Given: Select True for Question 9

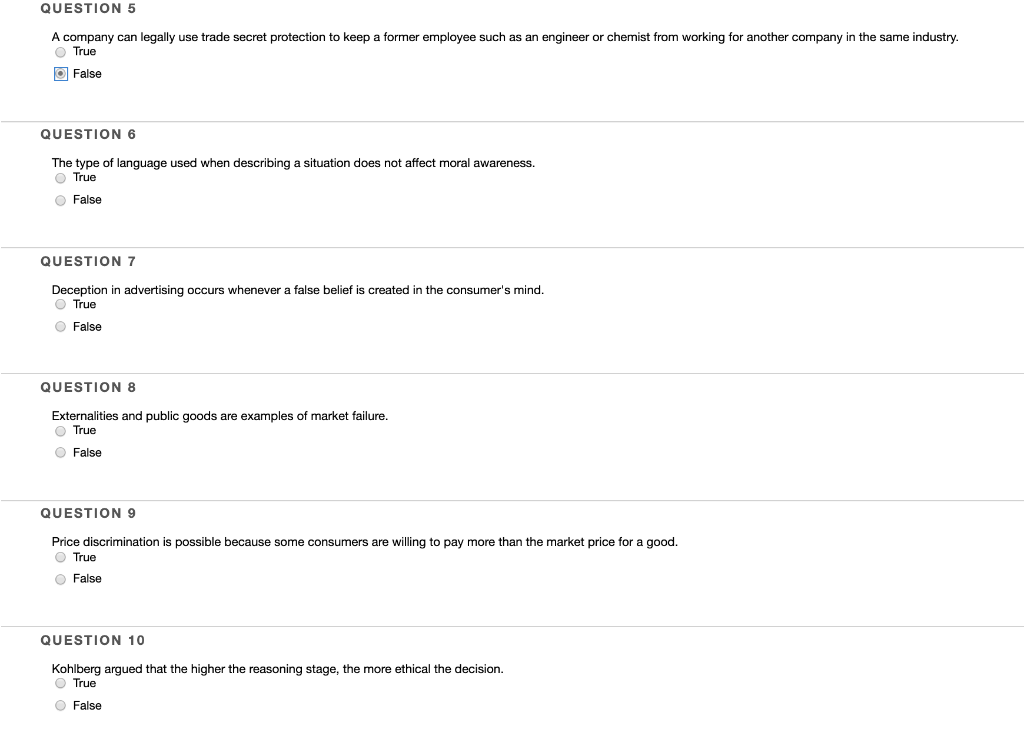Looking at the screenshot, I should [60, 557].
